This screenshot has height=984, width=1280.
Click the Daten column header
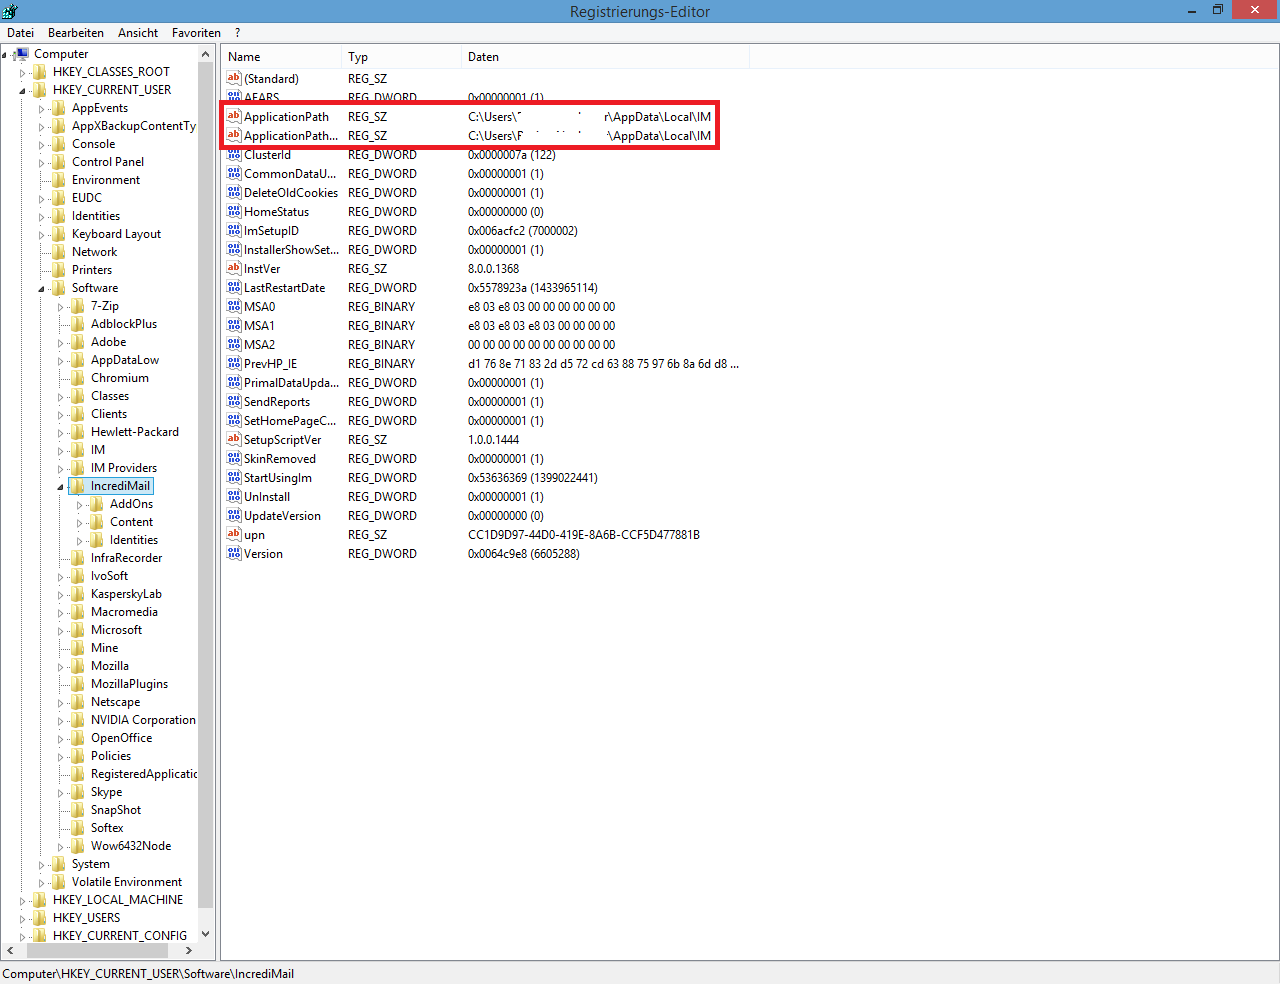tap(483, 57)
